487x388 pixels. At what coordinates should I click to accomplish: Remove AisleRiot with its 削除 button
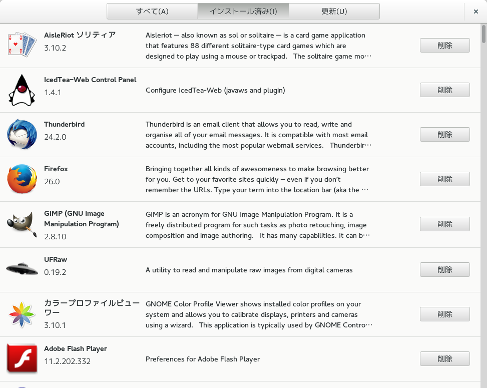(x=445, y=45)
